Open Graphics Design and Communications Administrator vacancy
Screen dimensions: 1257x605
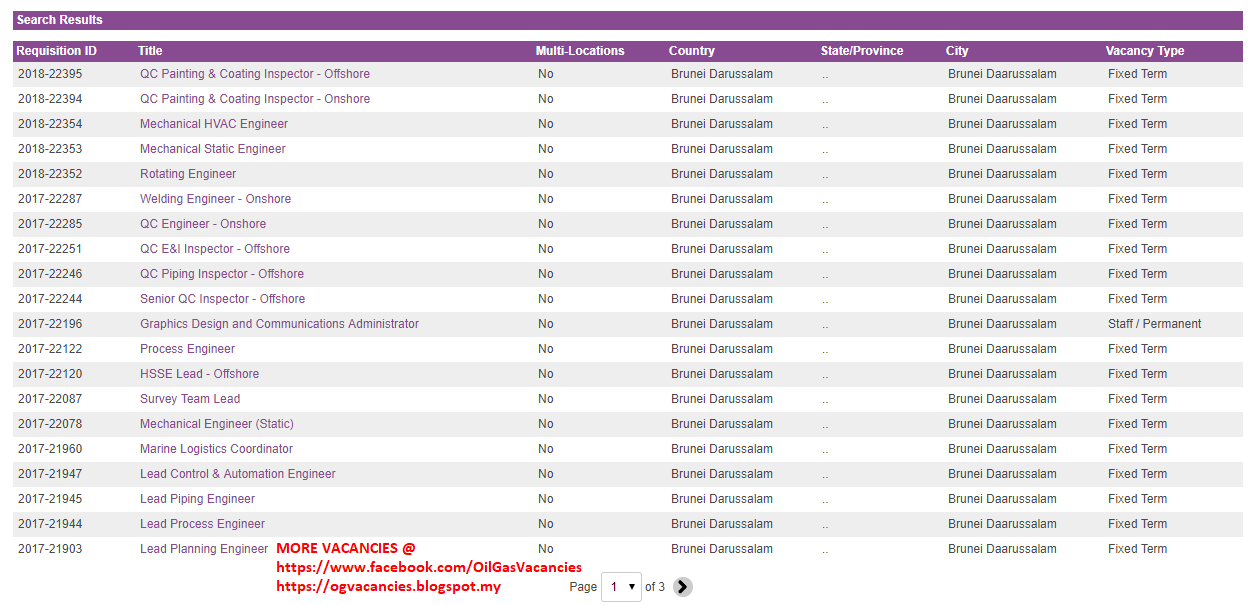280,324
